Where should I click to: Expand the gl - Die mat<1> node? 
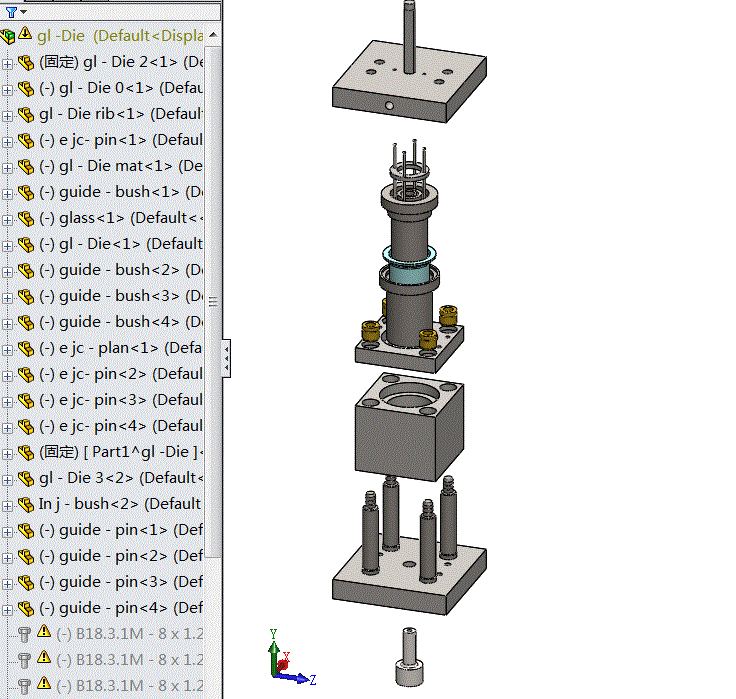(x=7, y=168)
